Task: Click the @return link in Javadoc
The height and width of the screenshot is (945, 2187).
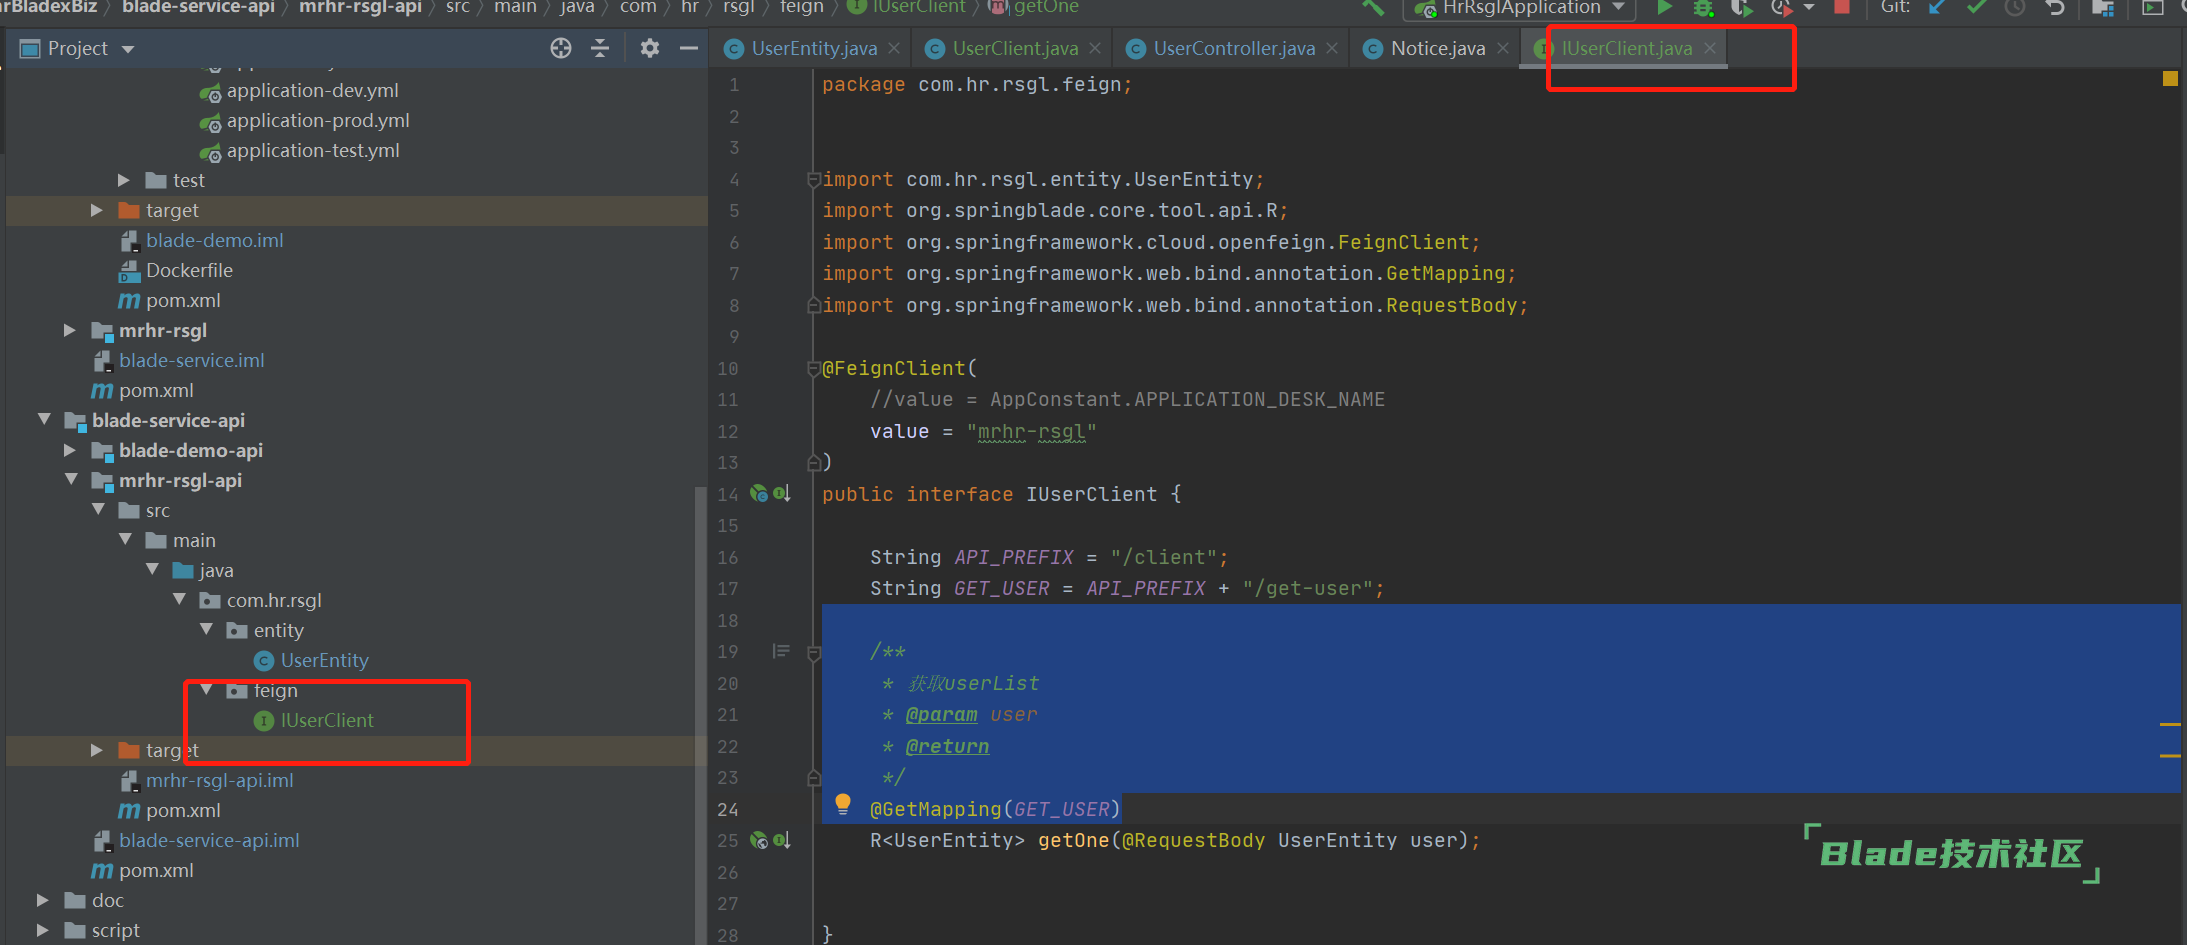Action: point(947,747)
